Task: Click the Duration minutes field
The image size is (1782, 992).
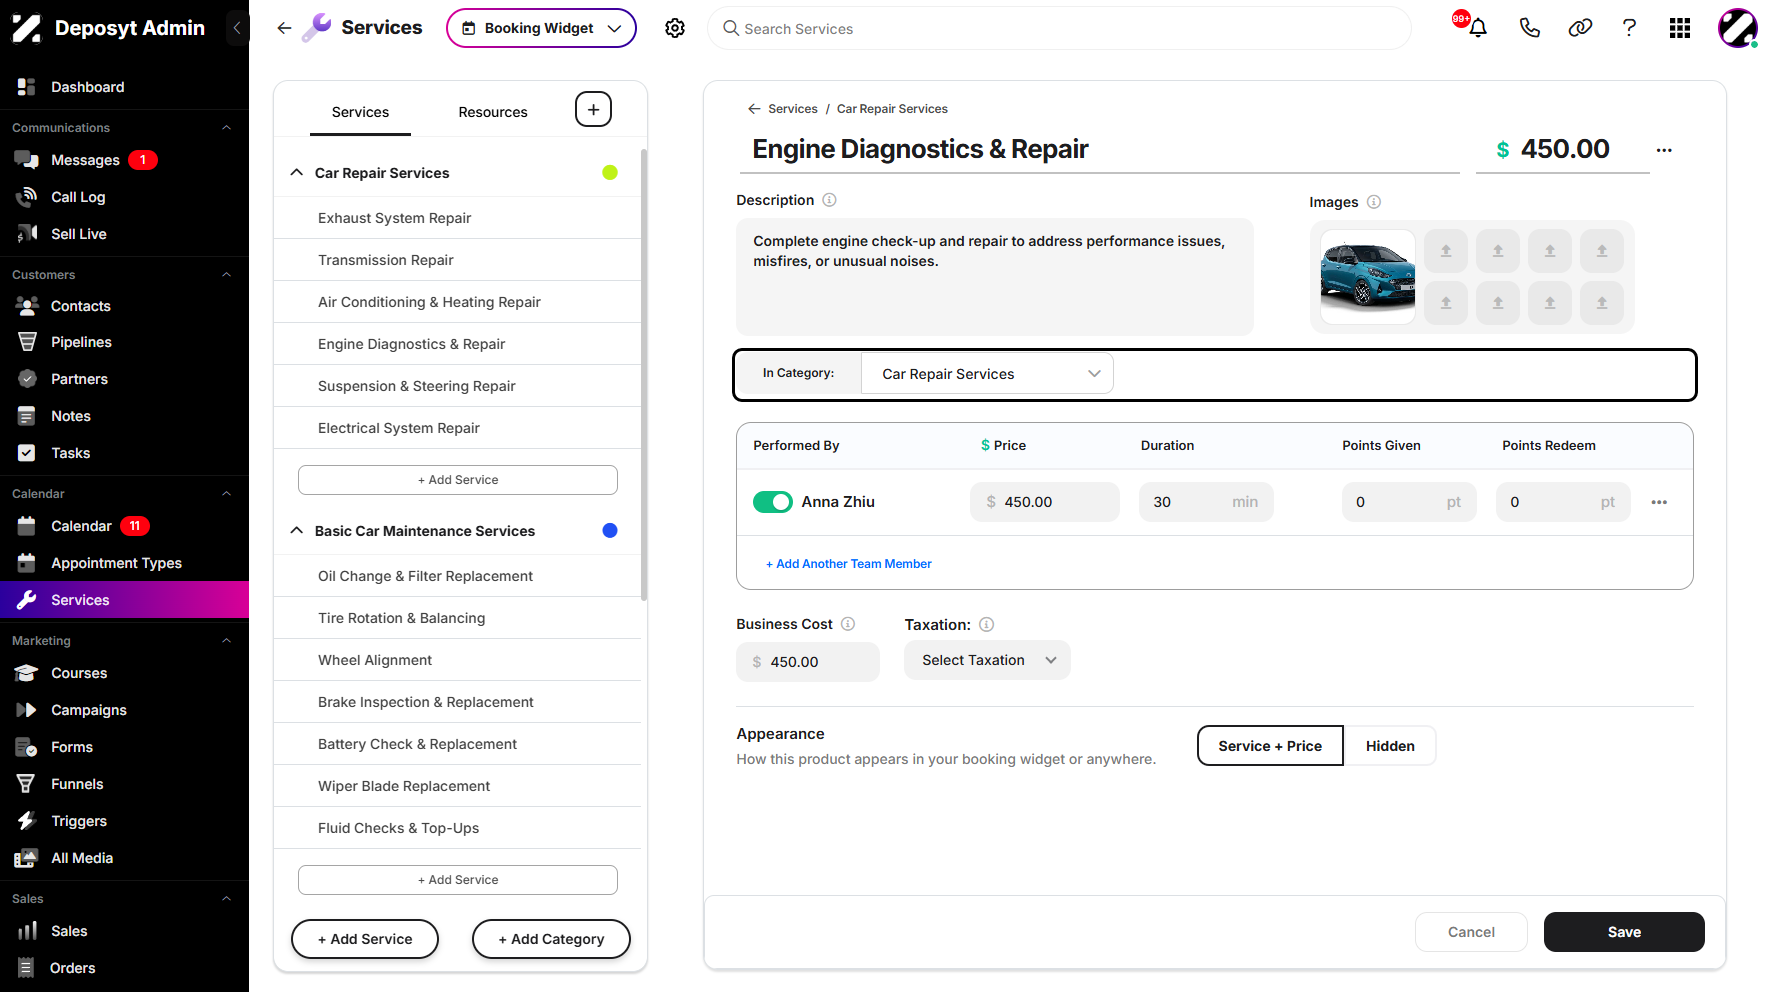Action: 1206,502
